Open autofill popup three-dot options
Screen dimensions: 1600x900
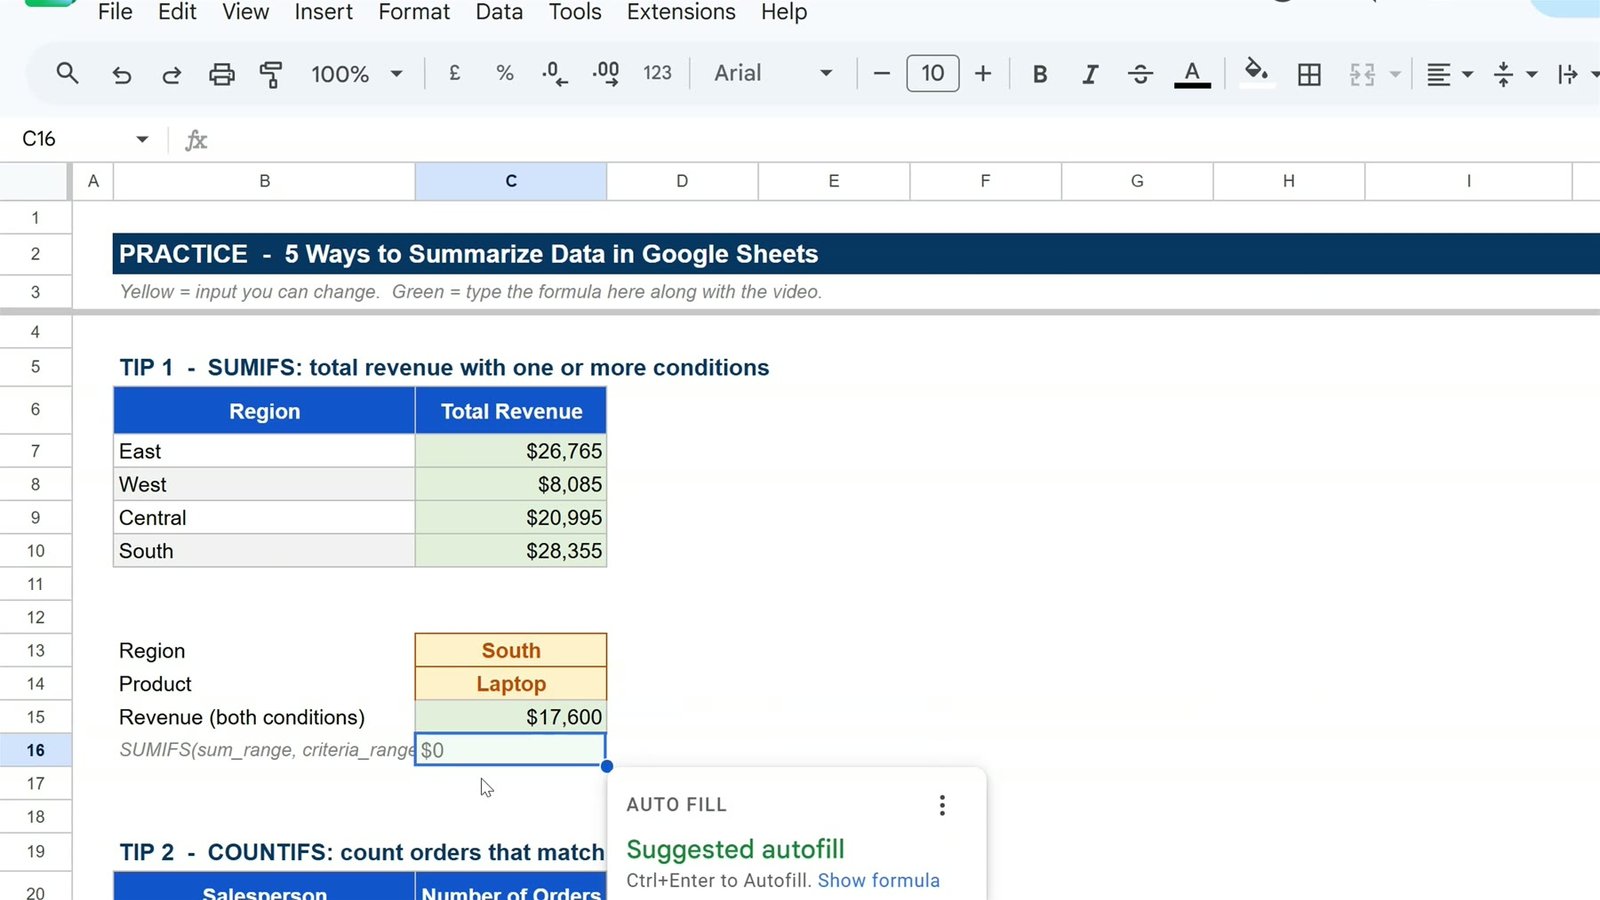click(942, 805)
